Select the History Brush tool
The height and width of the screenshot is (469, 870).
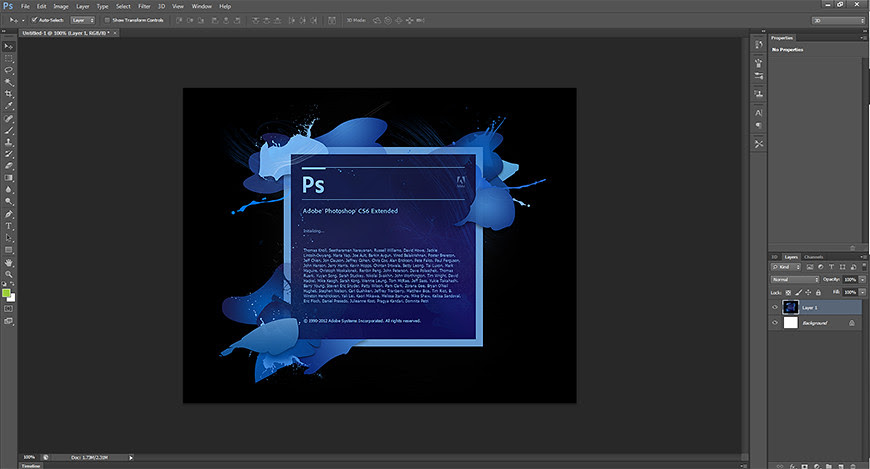(8, 154)
